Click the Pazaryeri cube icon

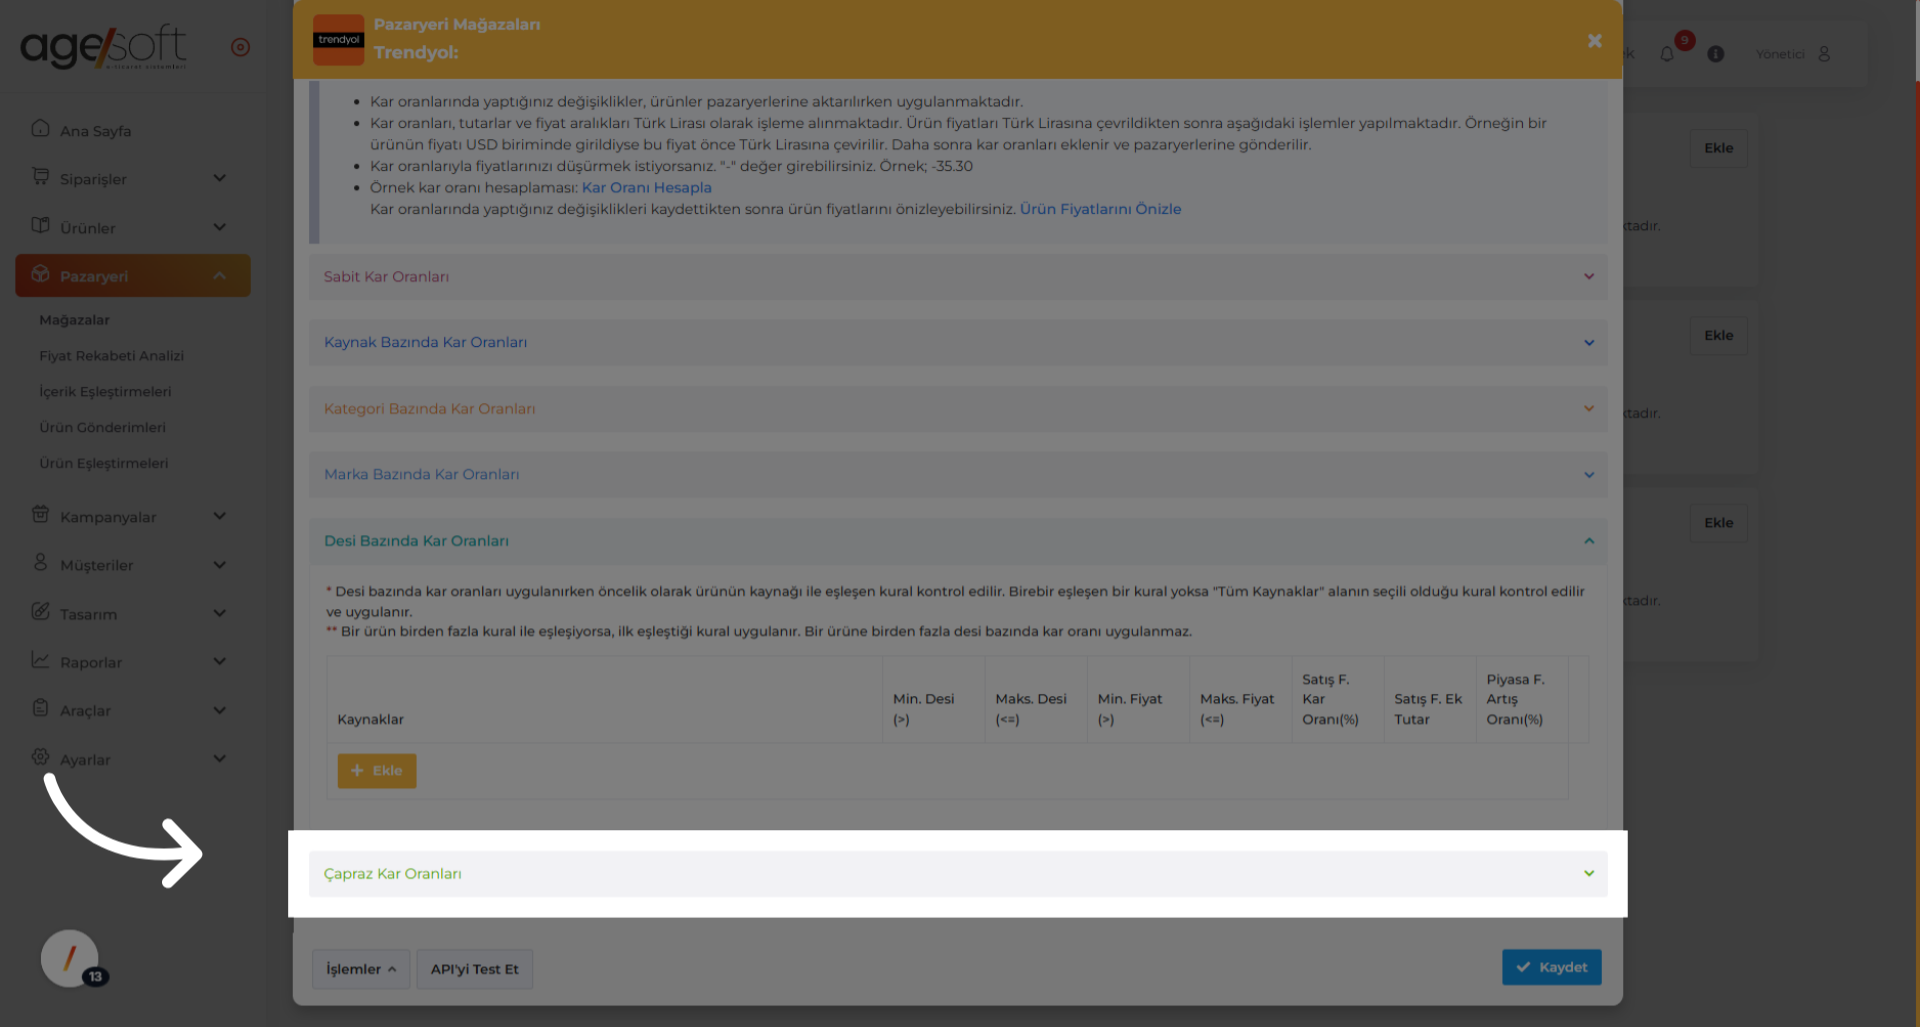[x=40, y=274]
